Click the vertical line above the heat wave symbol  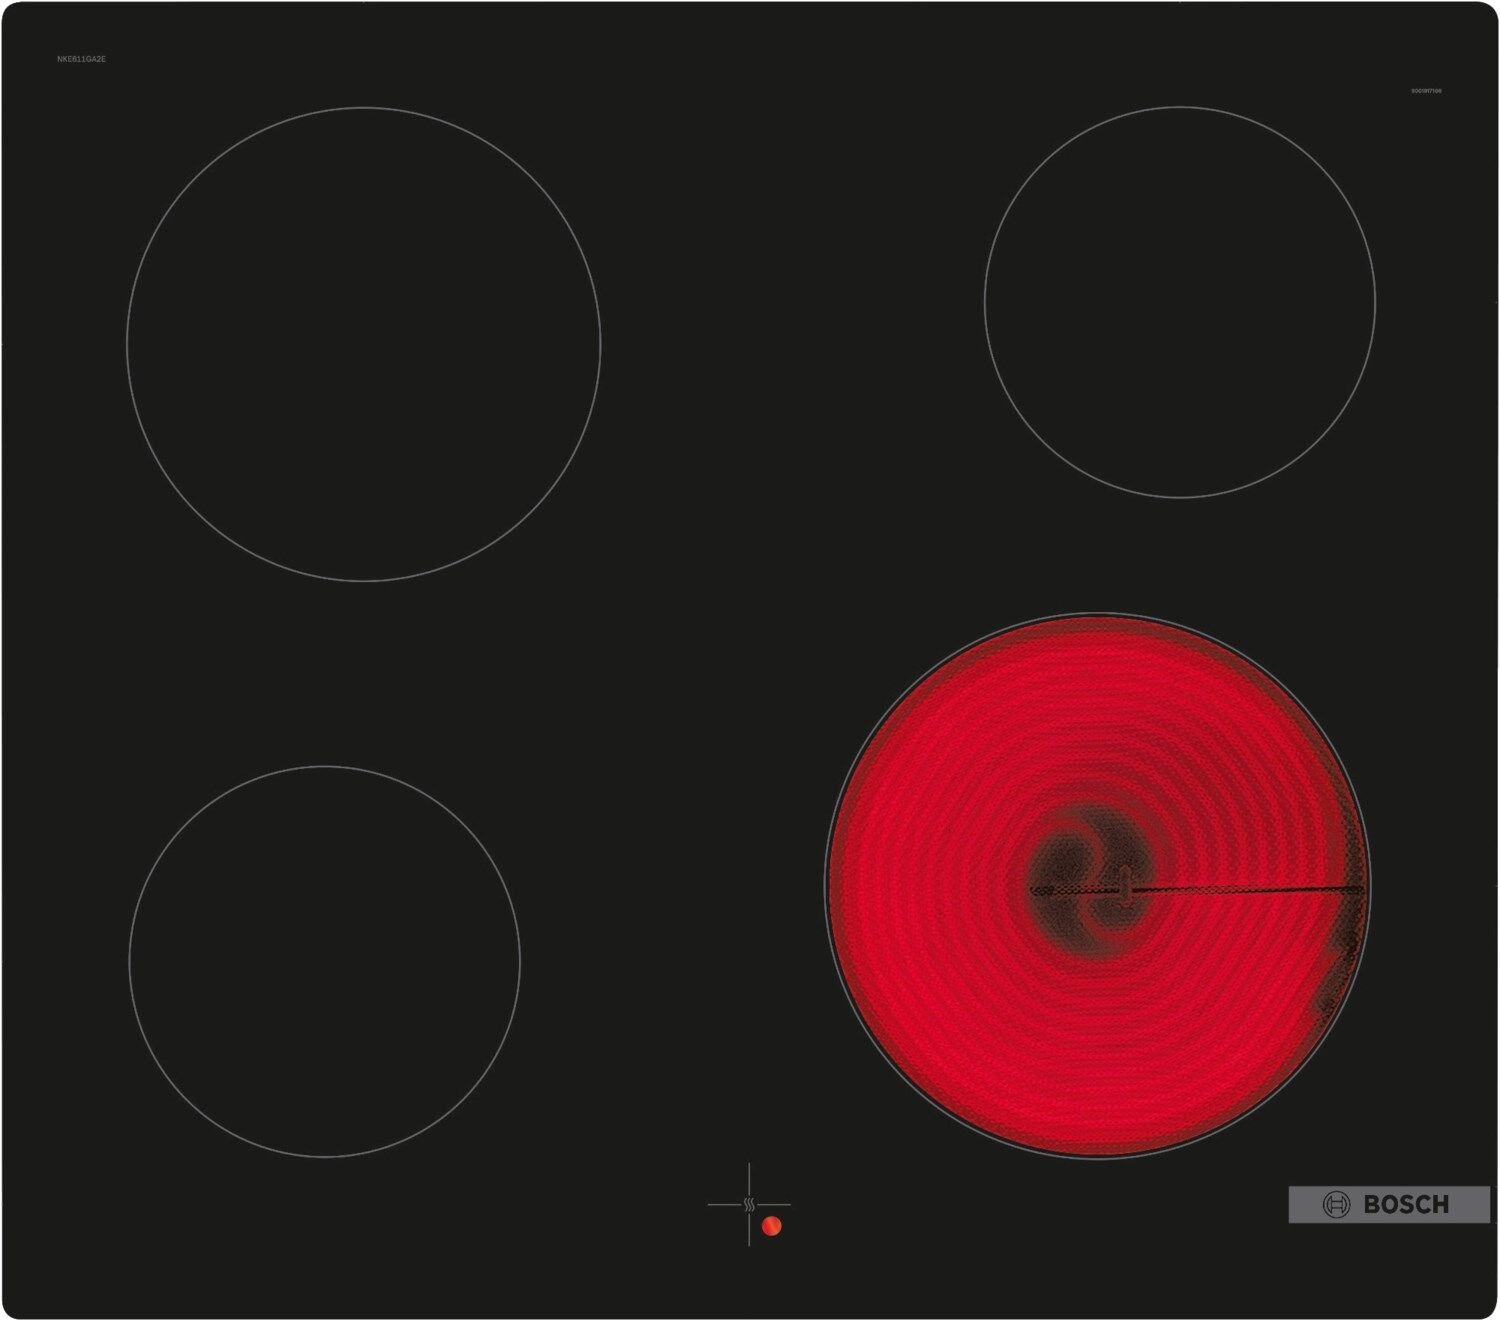[749, 1178]
